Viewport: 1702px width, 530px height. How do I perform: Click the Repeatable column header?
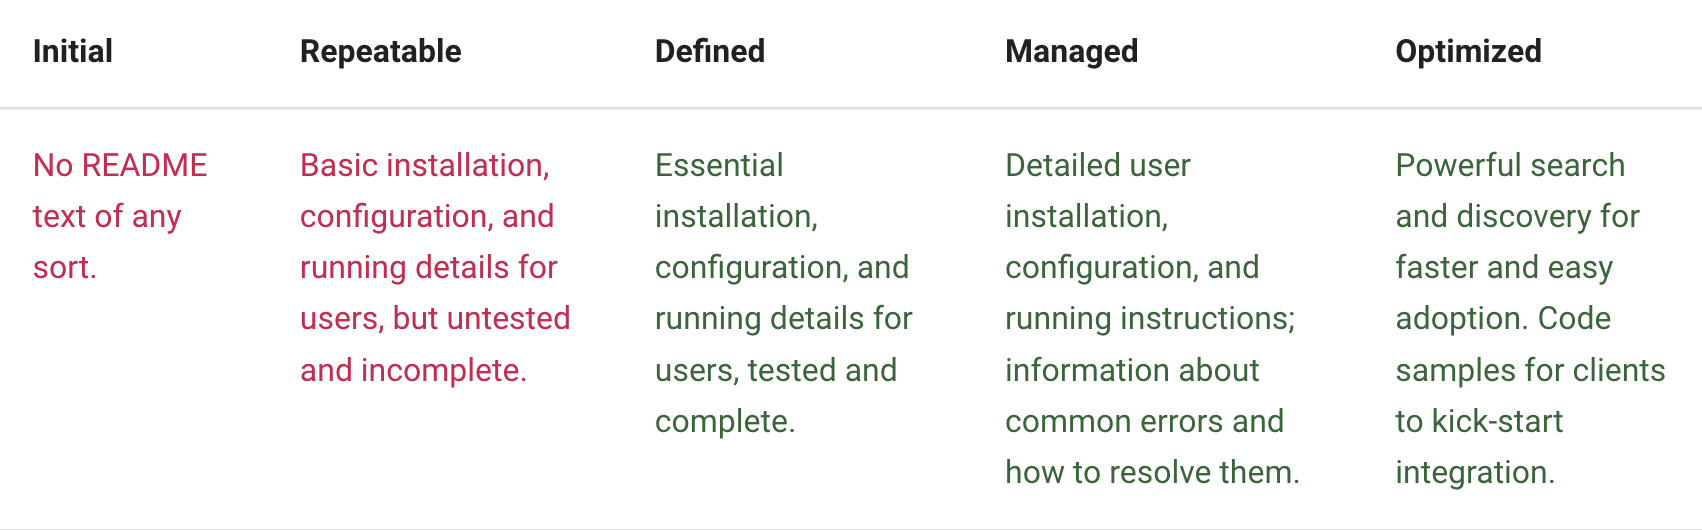click(380, 51)
